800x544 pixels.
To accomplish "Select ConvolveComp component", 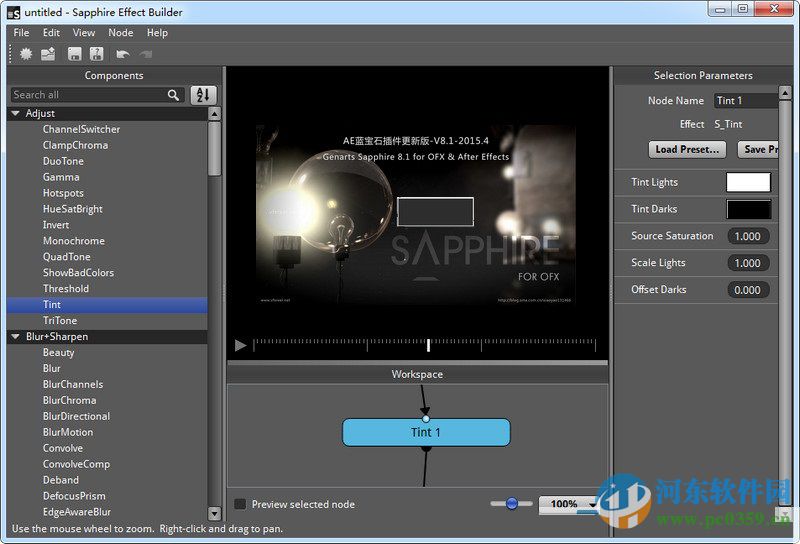I will pos(77,464).
